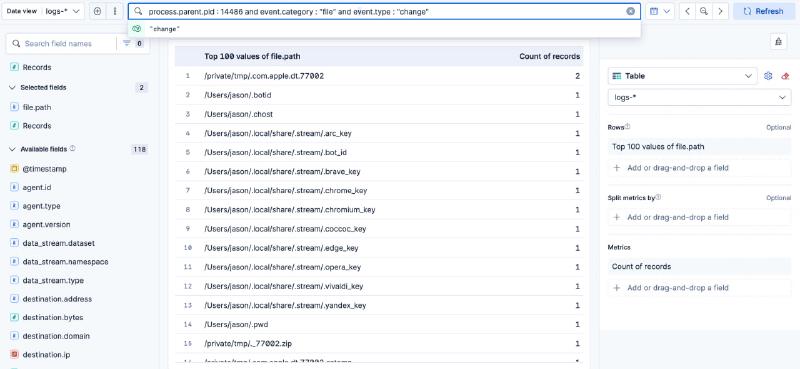Click the destination.ip field
800x369 pixels.
(x=46, y=355)
